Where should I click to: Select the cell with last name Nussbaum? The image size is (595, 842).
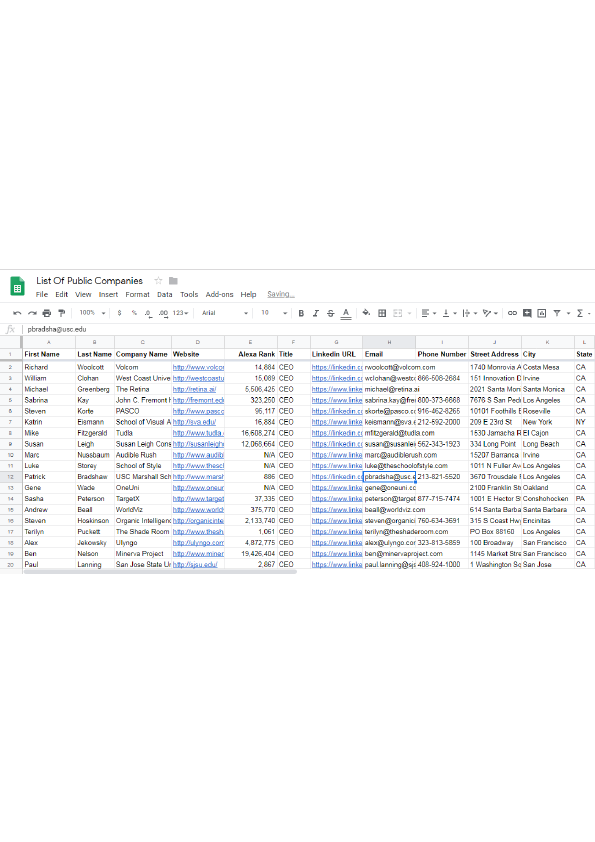tap(95, 455)
